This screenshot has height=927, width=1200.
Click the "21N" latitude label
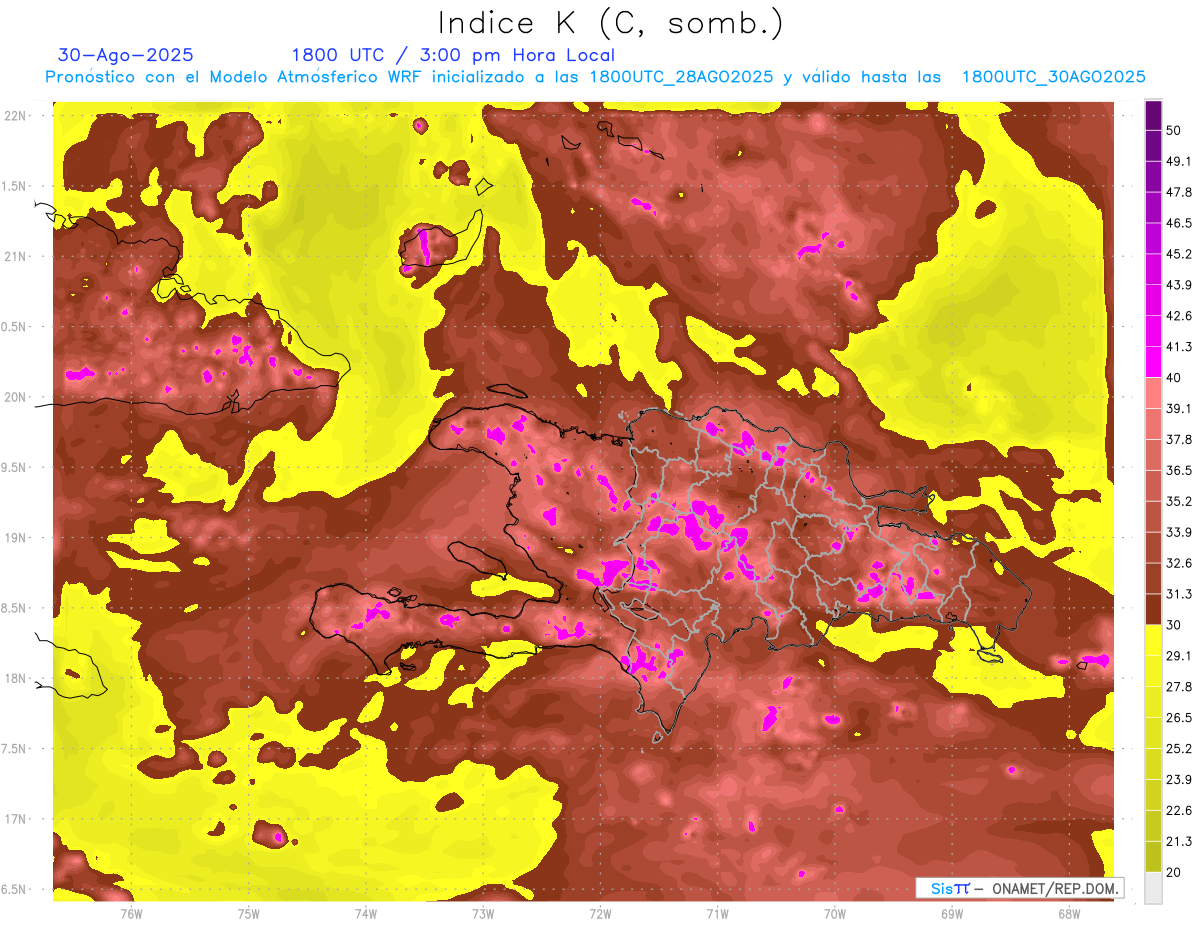tap(14, 256)
